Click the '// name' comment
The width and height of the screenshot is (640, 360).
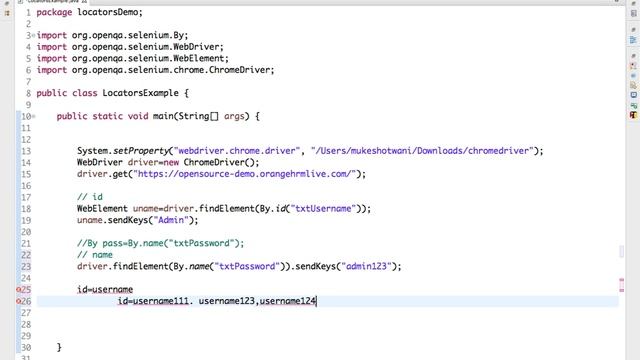[x=95, y=255]
